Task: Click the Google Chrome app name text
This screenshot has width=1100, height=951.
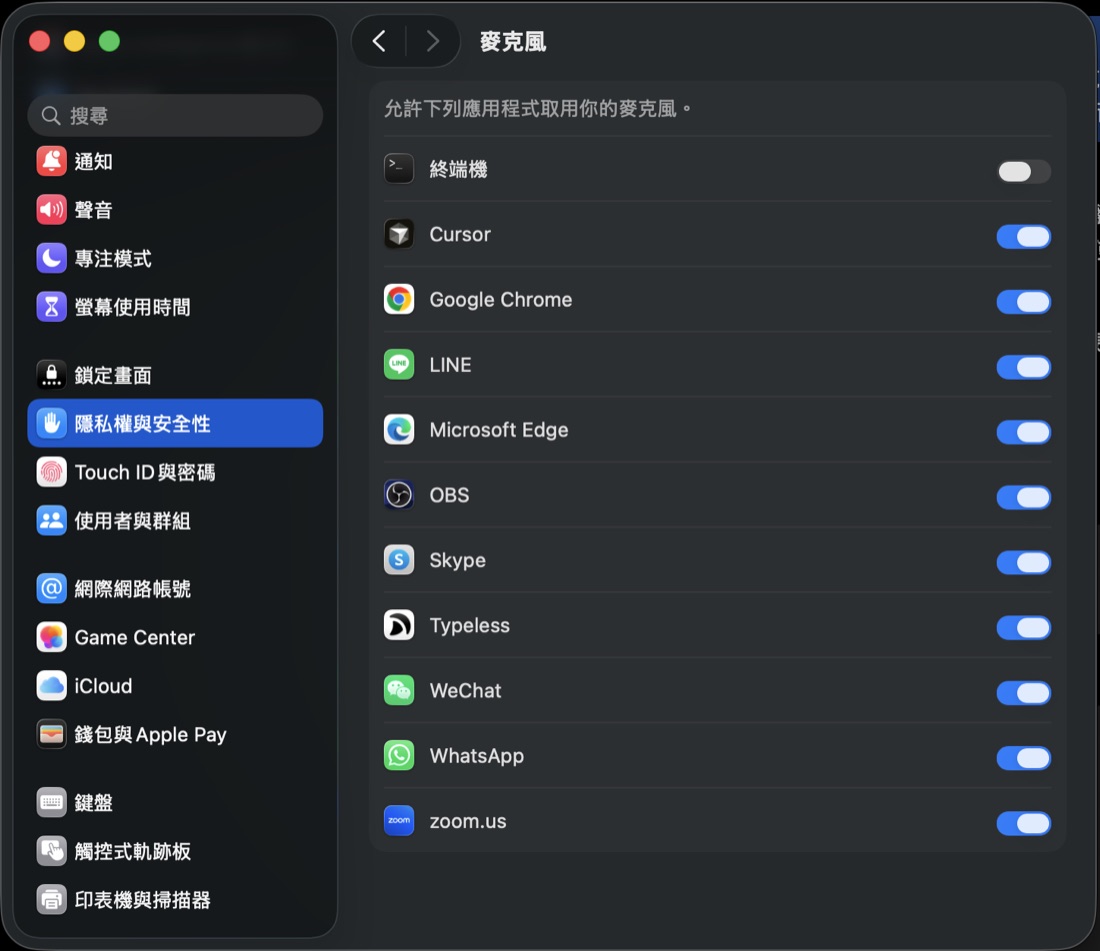Action: (501, 299)
